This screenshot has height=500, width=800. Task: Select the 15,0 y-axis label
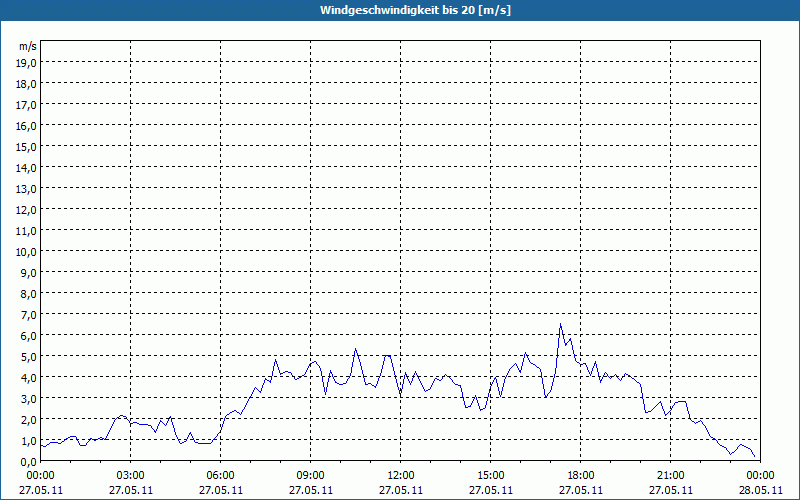click(28, 147)
